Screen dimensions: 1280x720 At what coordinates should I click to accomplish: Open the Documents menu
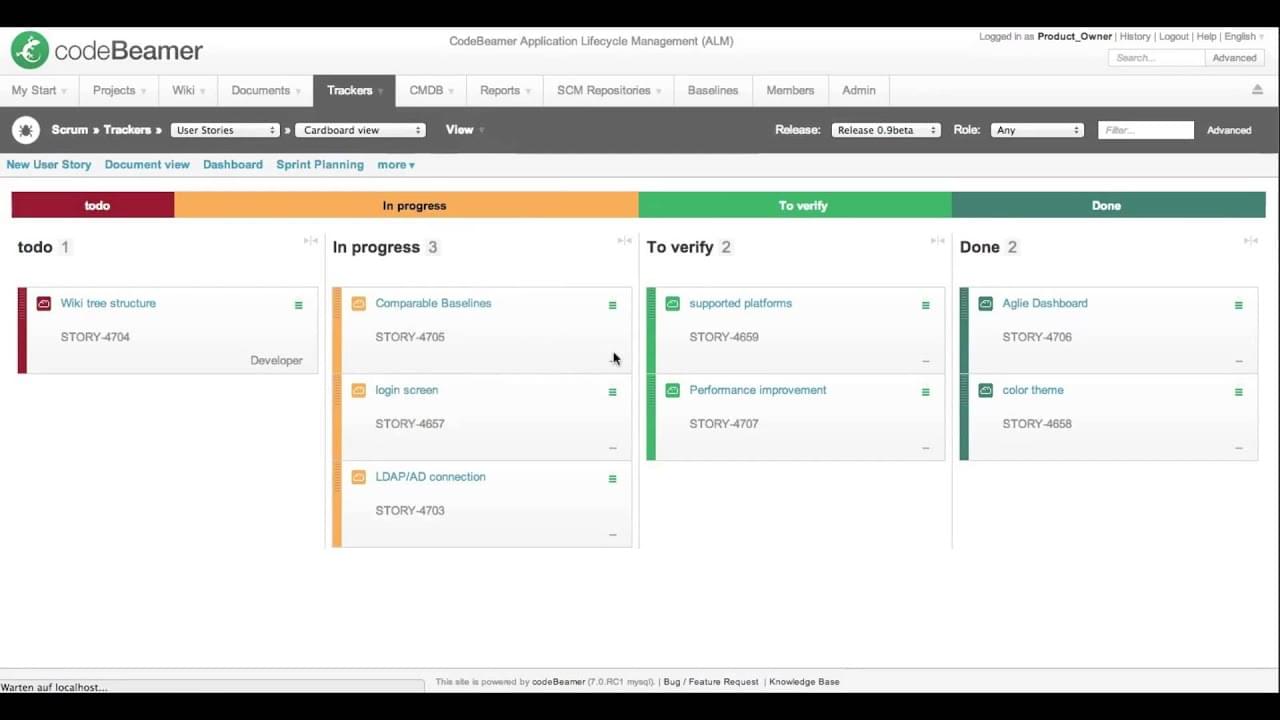265,90
